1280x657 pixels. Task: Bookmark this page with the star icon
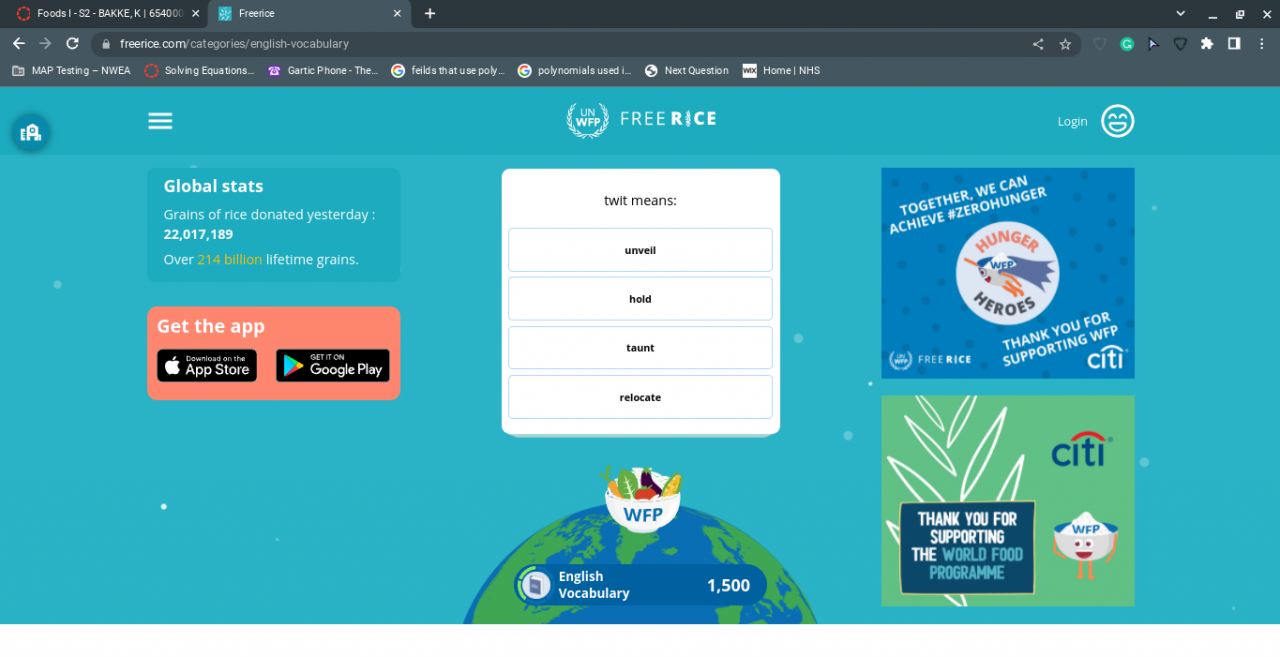tap(1065, 44)
